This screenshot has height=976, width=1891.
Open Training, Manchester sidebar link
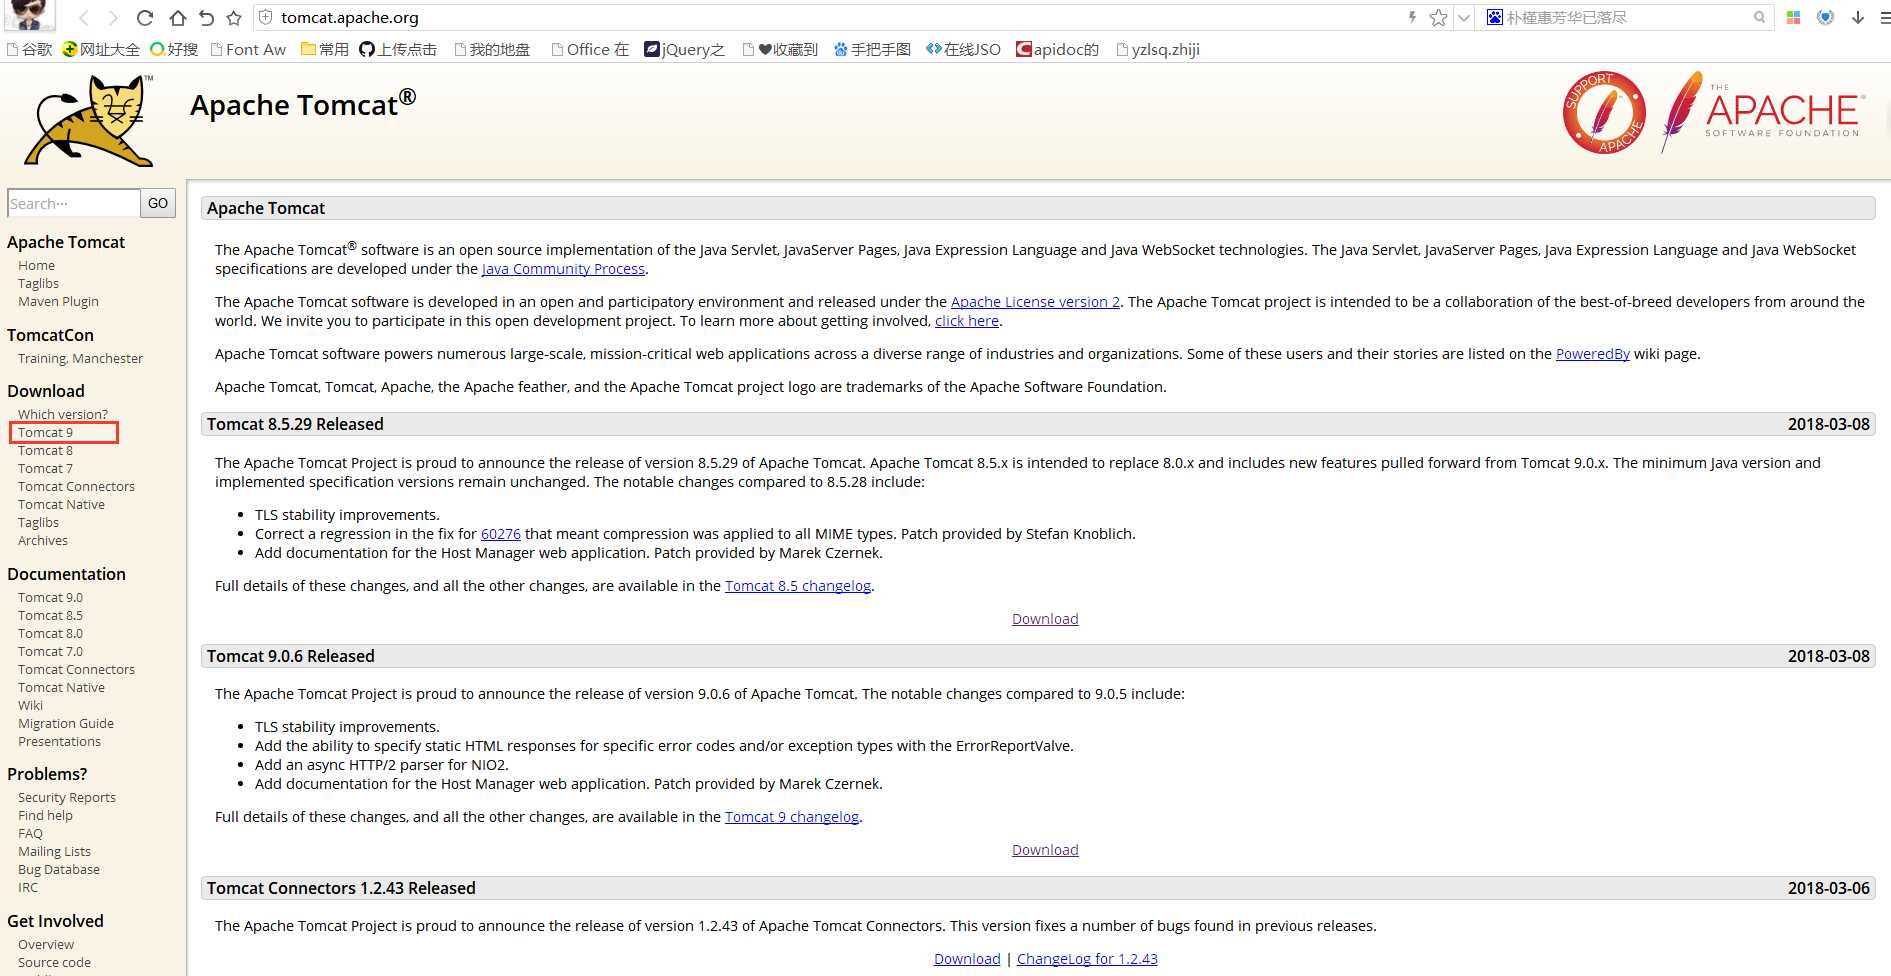(80, 359)
